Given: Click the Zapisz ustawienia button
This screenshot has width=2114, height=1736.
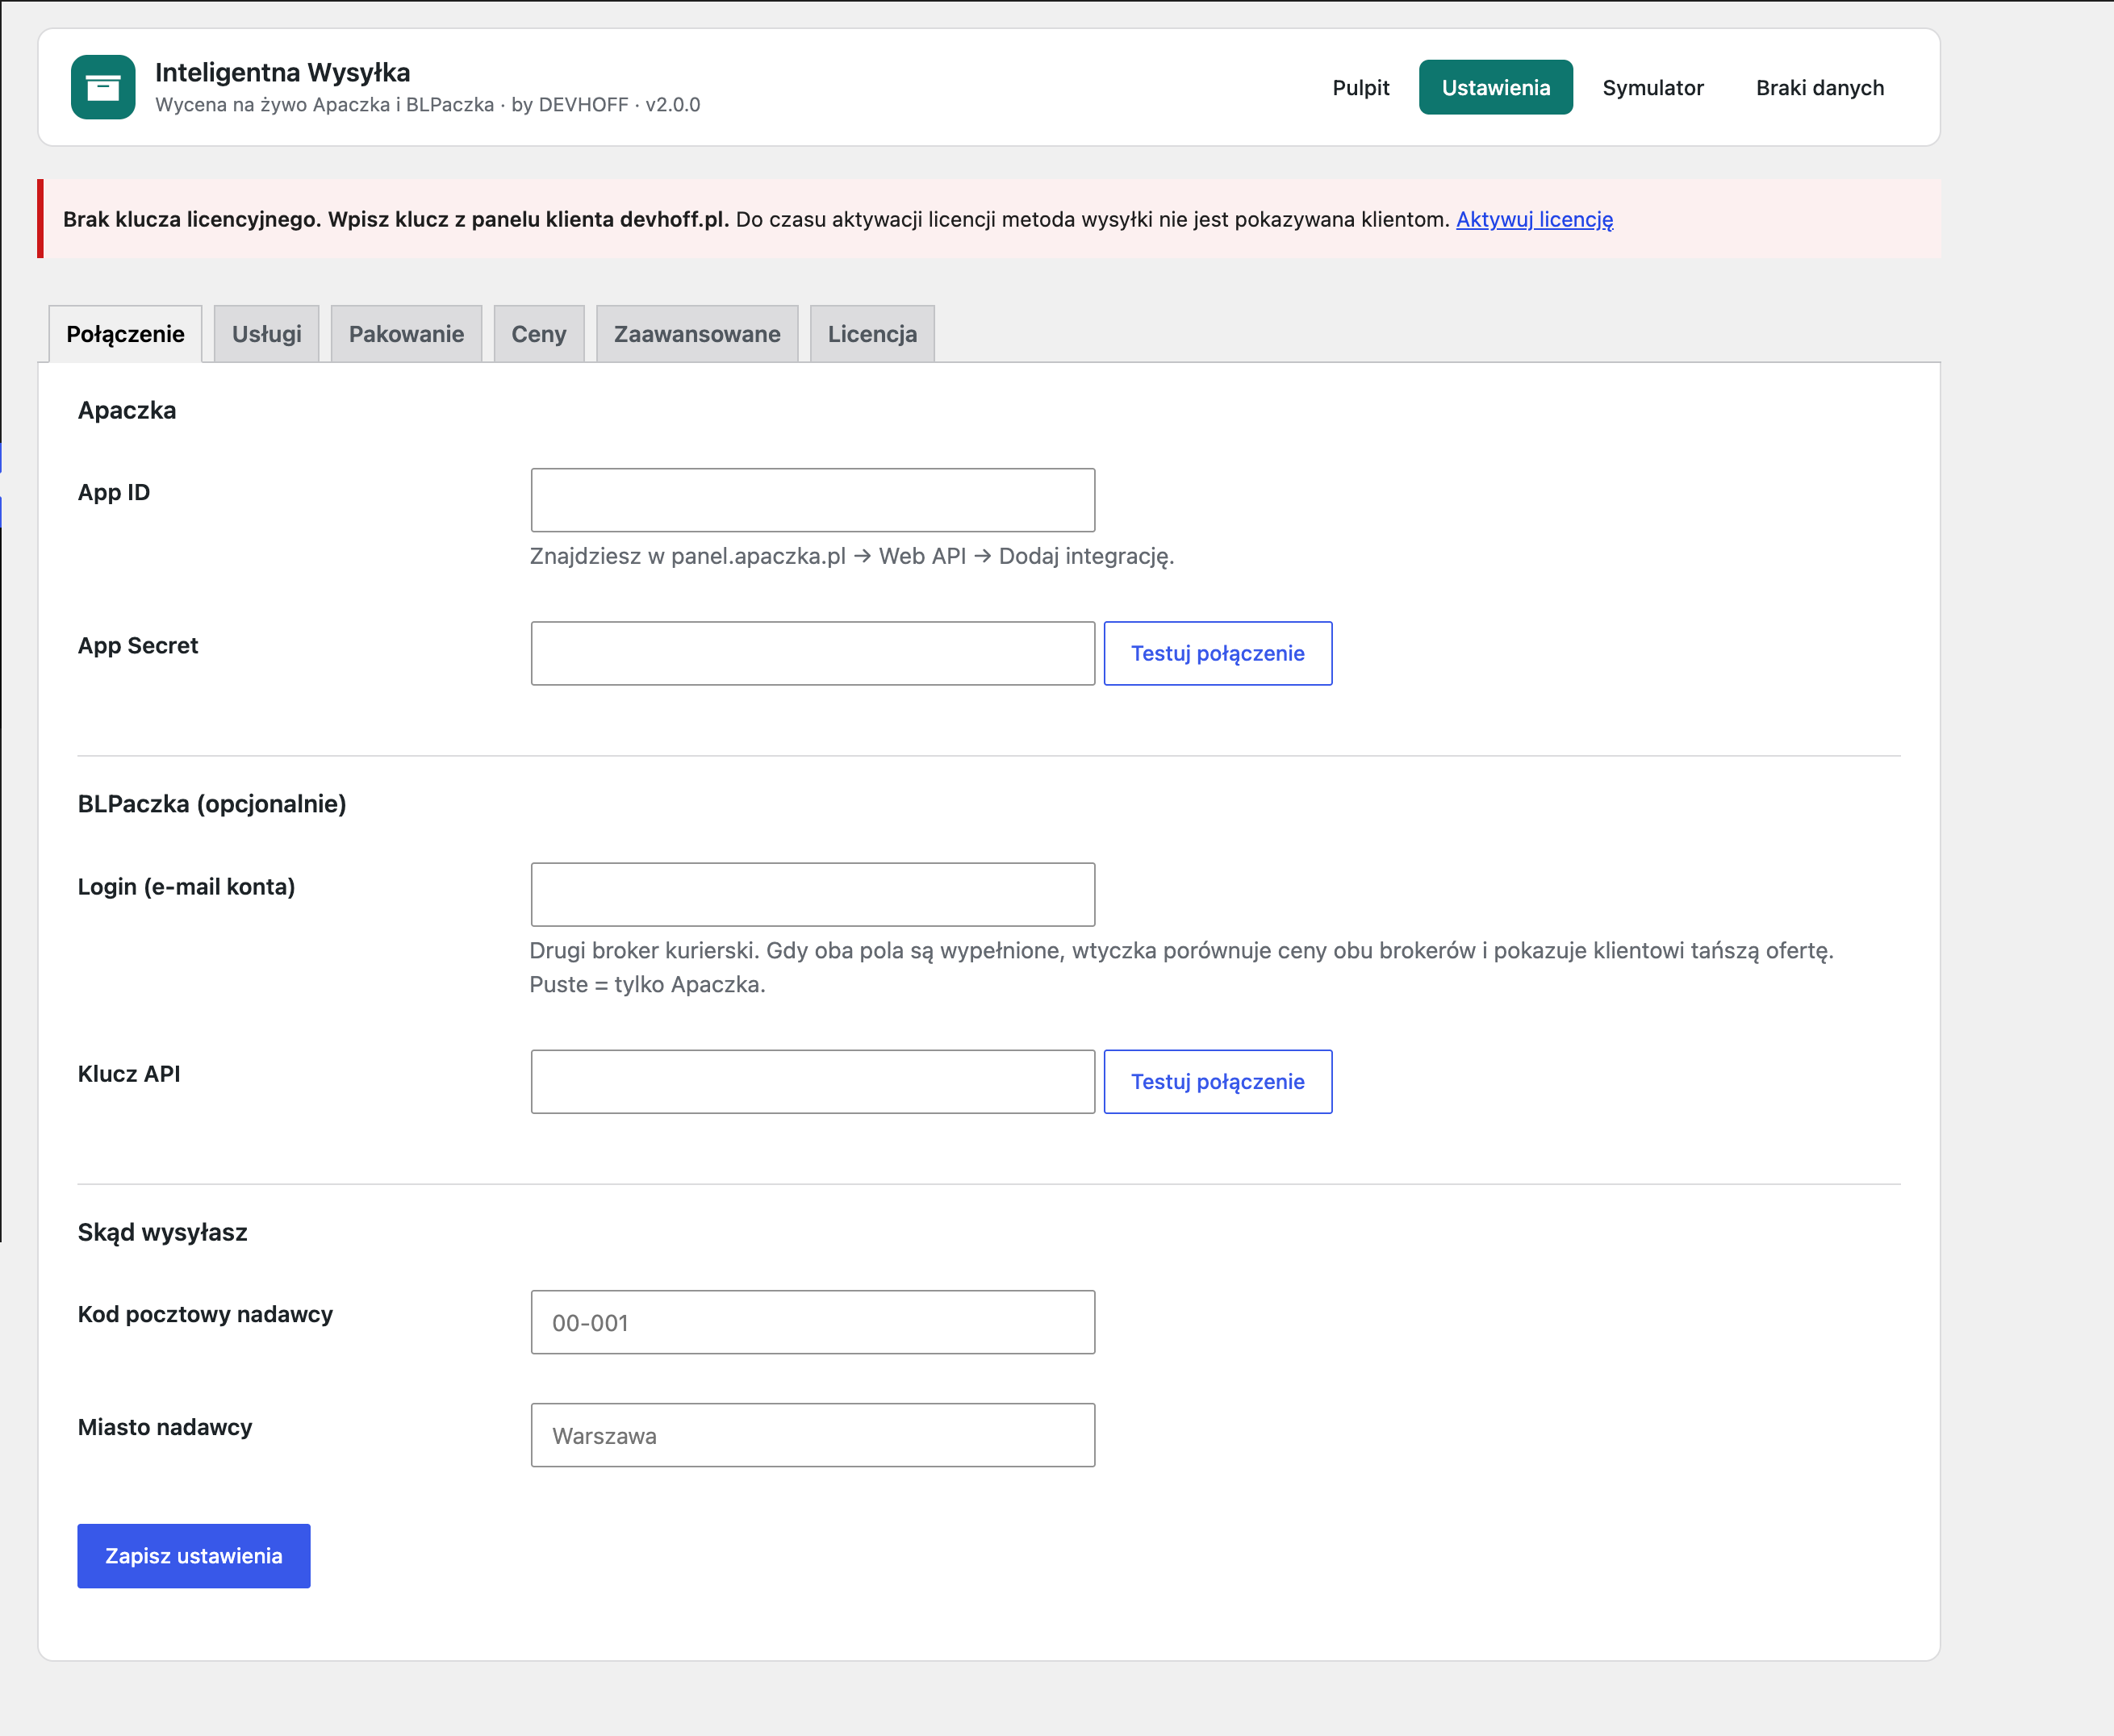Looking at the screenshot, I should click(x=194, y=1556).
